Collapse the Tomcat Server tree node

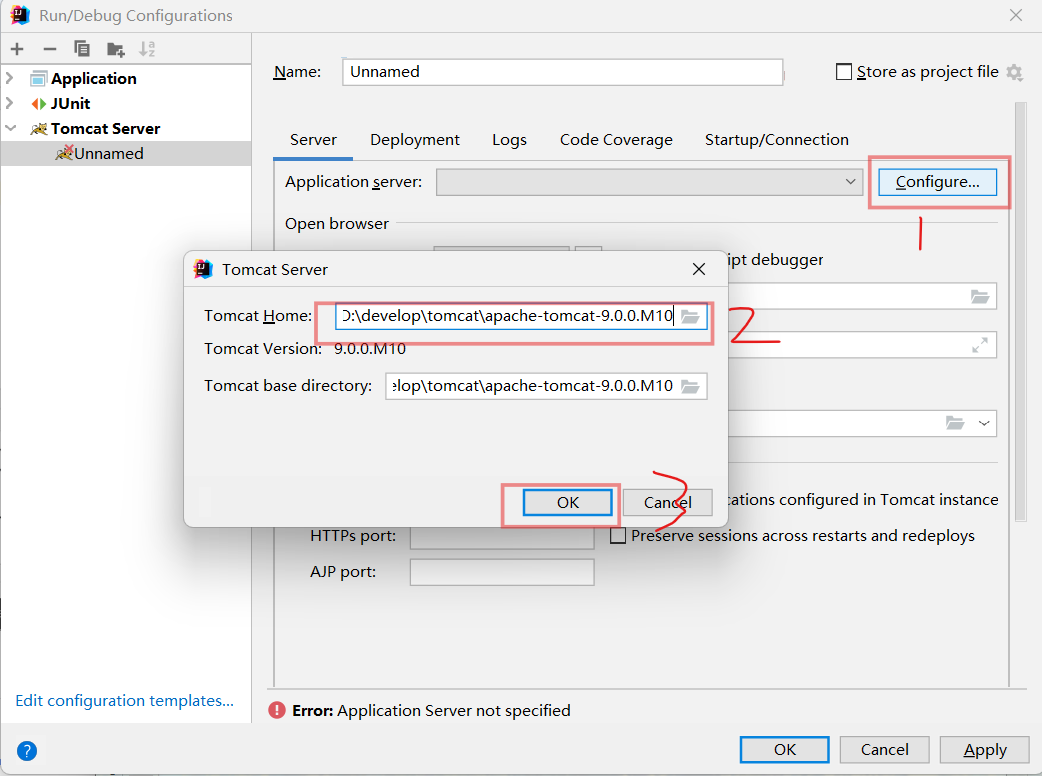(x=10, y=128)
